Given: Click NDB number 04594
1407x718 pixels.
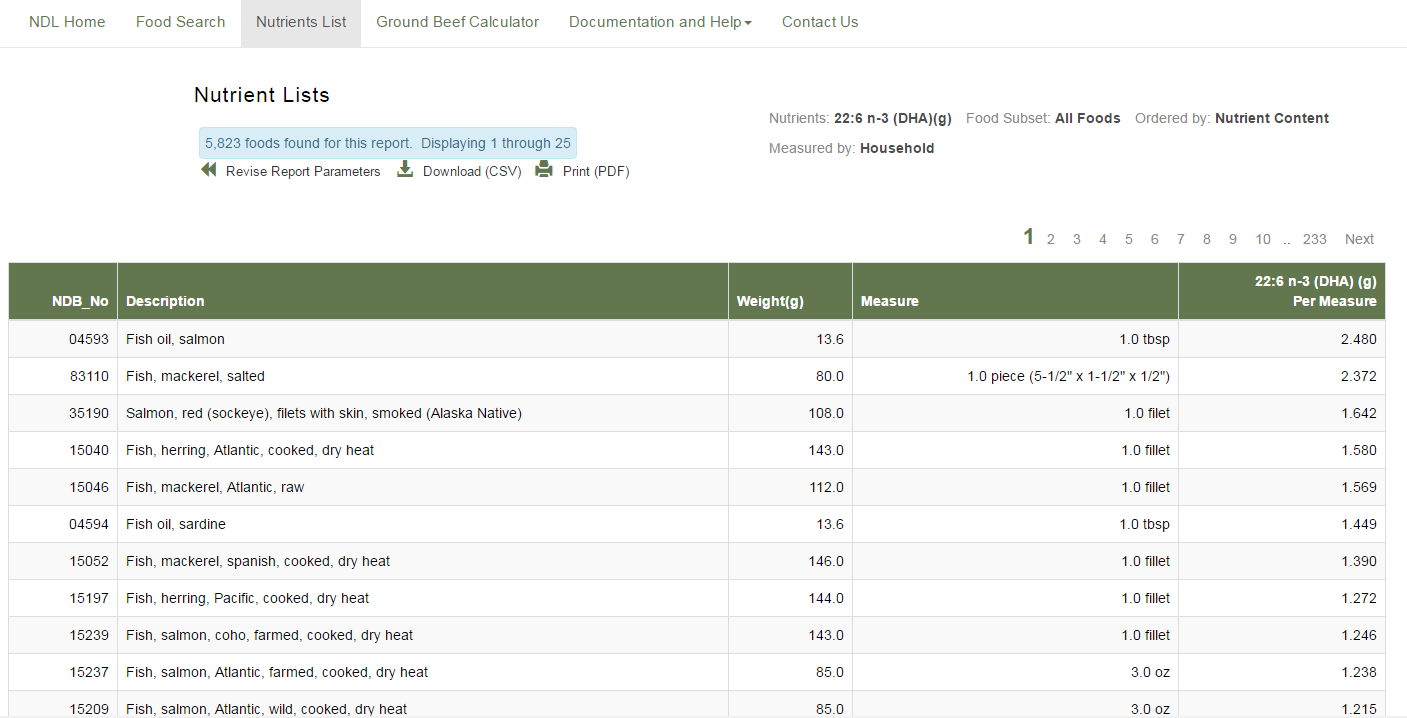Looking at the screenshot, I should click(x=89, y=524).
